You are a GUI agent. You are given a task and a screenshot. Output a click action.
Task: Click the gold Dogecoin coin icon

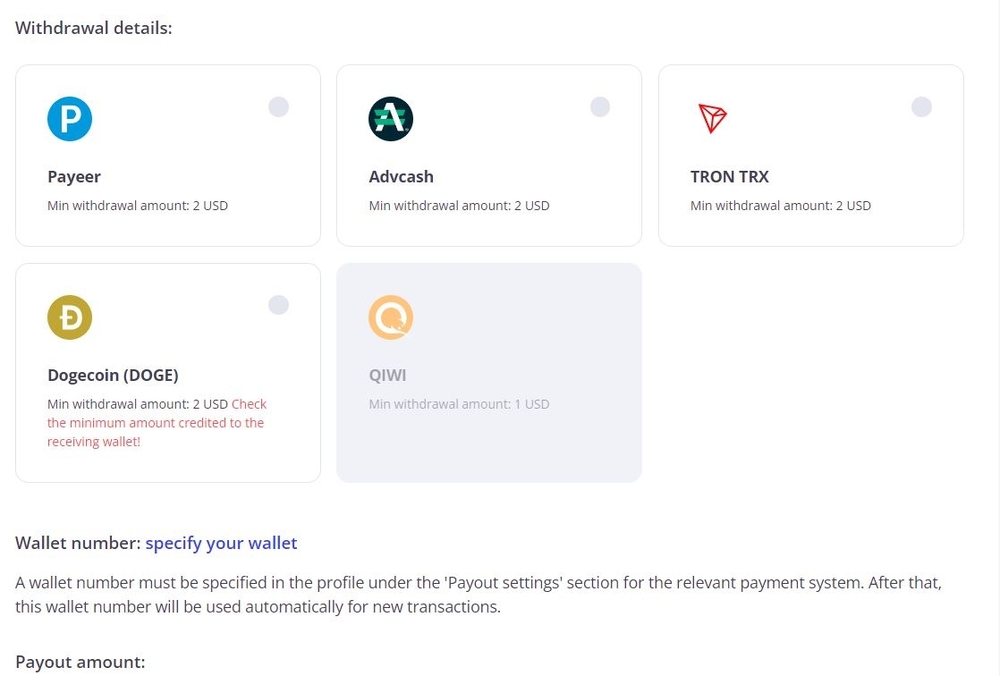[70, 318]
